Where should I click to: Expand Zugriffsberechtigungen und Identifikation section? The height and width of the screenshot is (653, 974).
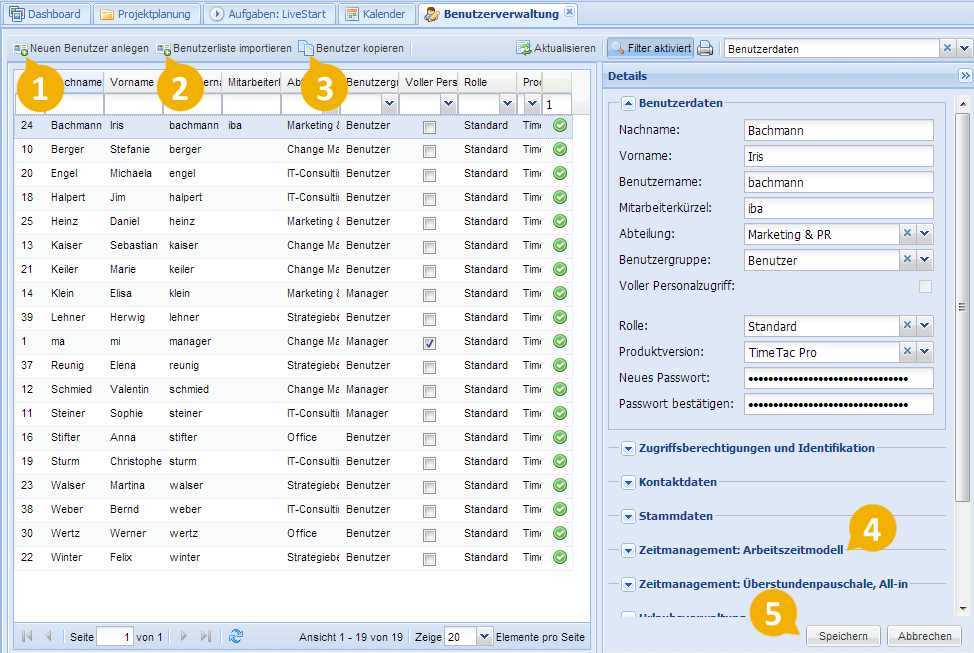pos(628,449)
